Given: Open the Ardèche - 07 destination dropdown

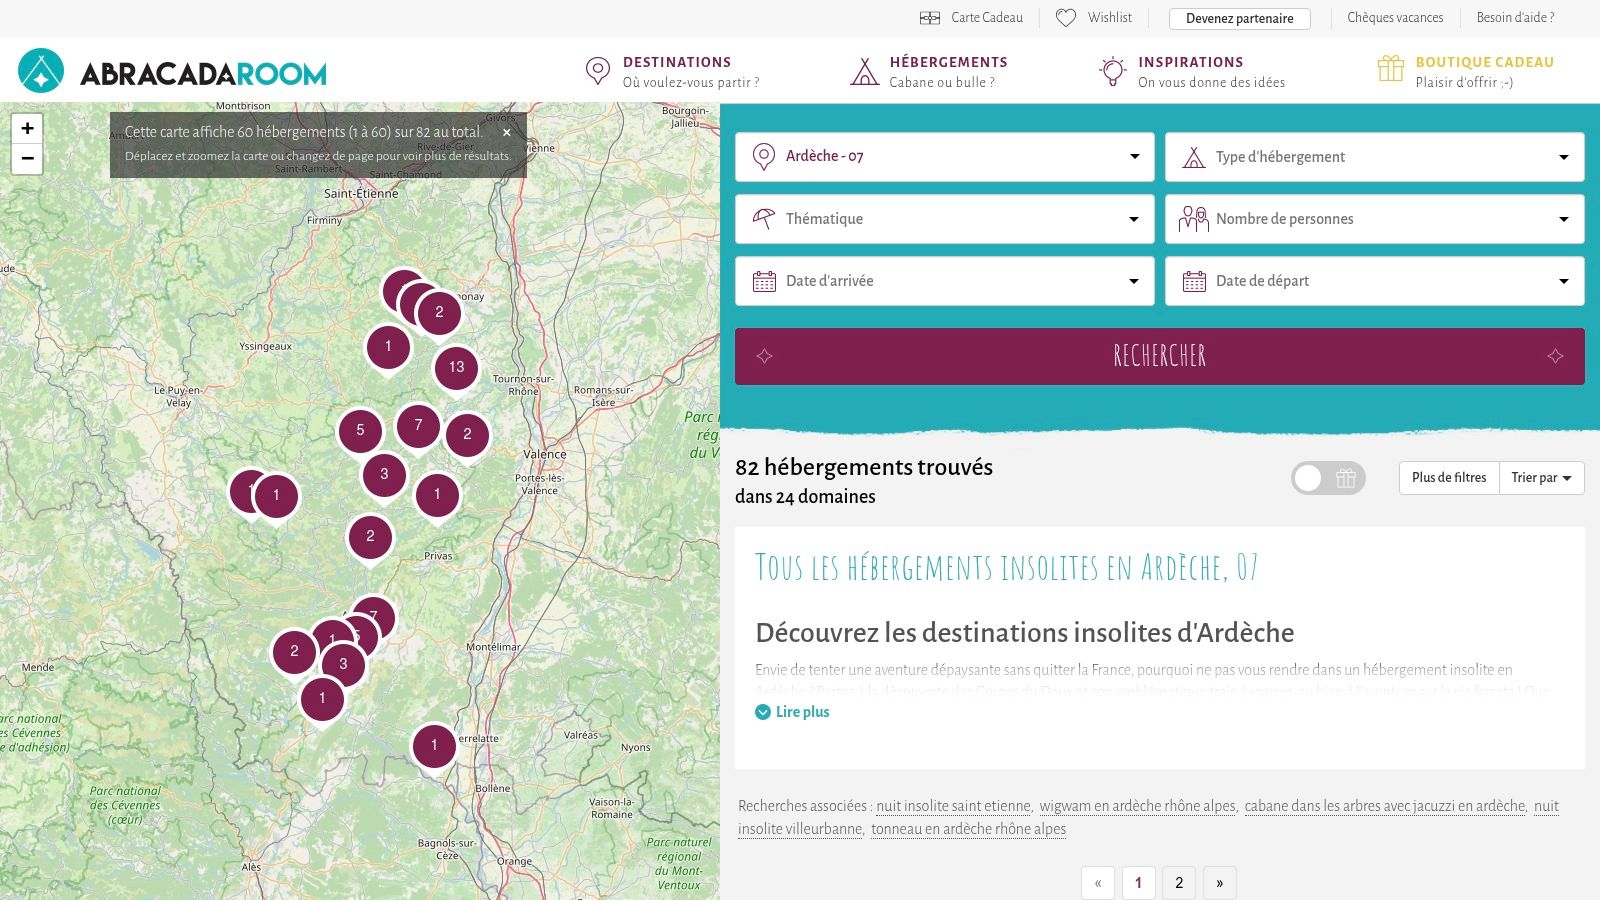Looking at the screenshot, I should [x=944, y=157].
